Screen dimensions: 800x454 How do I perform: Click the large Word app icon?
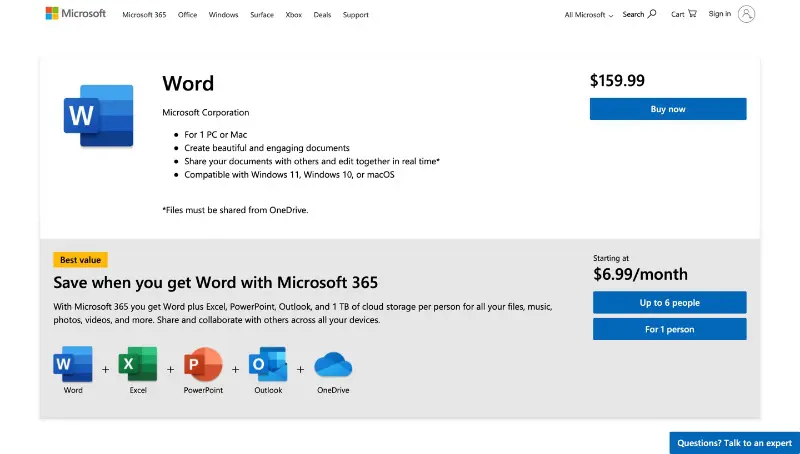98,116
